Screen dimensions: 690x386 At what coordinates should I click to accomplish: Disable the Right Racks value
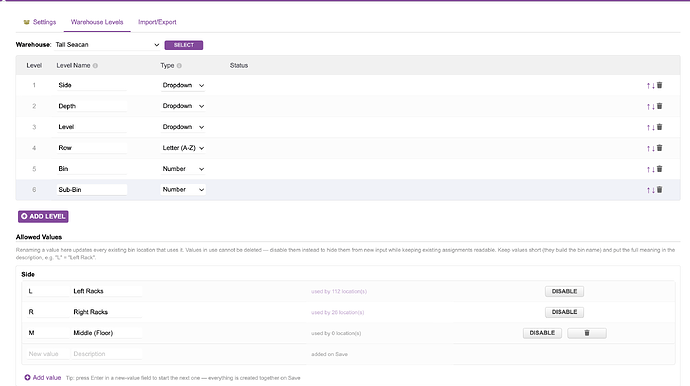(x=564, y=312)
